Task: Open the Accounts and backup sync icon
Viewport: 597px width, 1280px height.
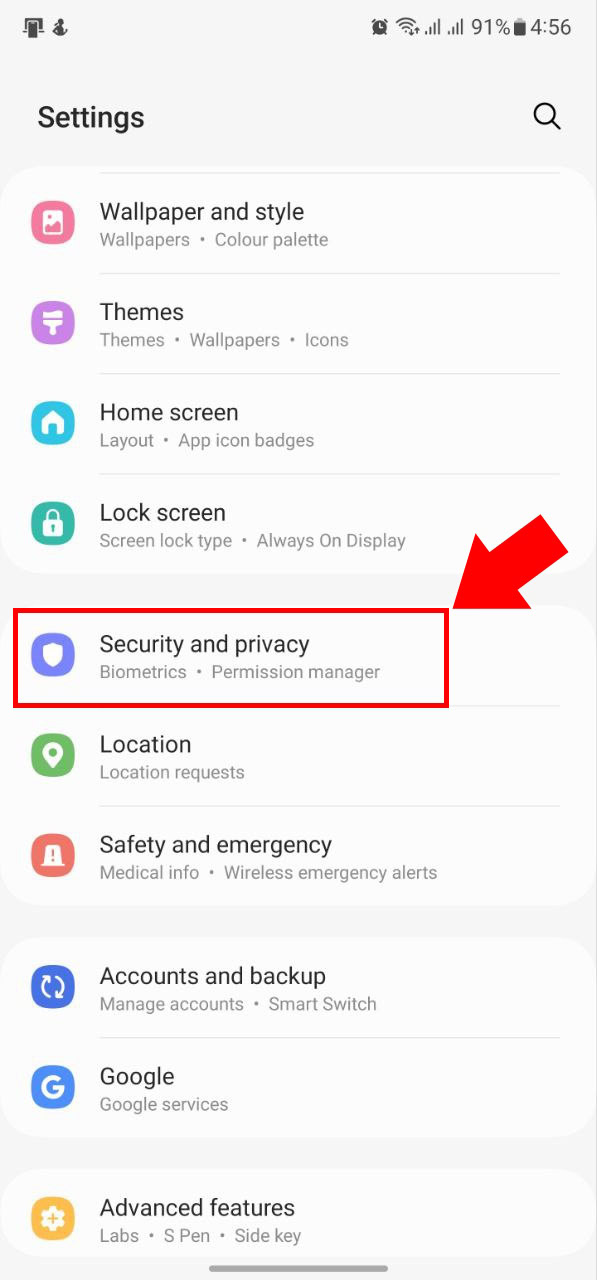Action: pyautogui.click(x=53, y=988)
